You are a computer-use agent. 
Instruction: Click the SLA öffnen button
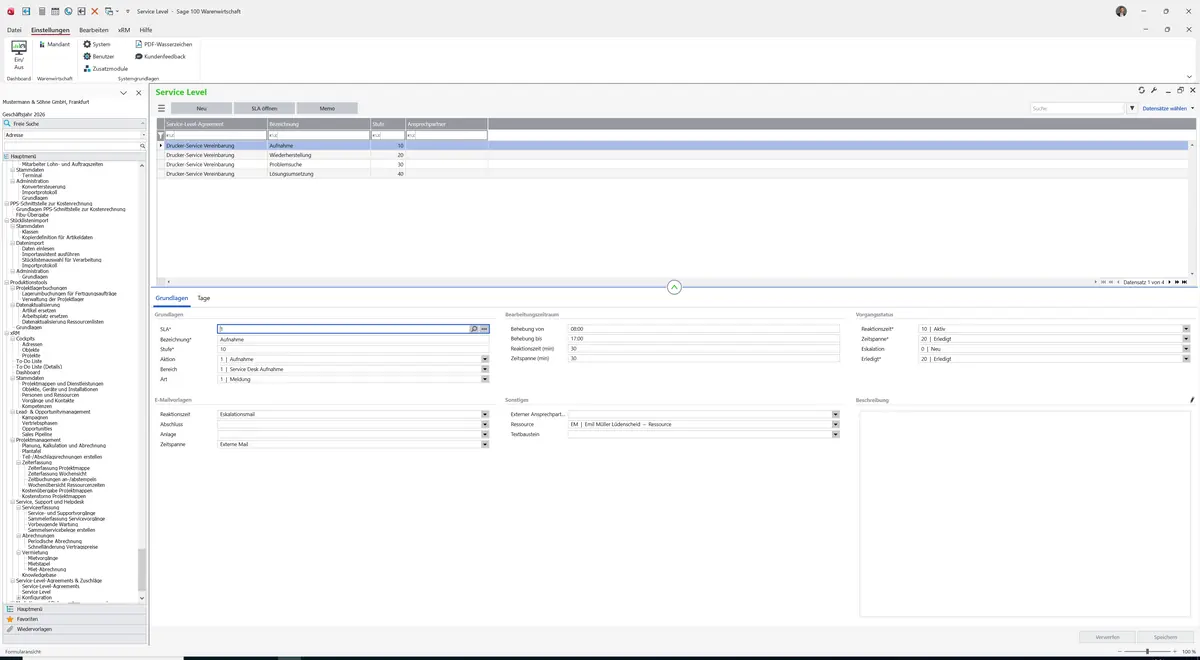click(x=264, y=108)
